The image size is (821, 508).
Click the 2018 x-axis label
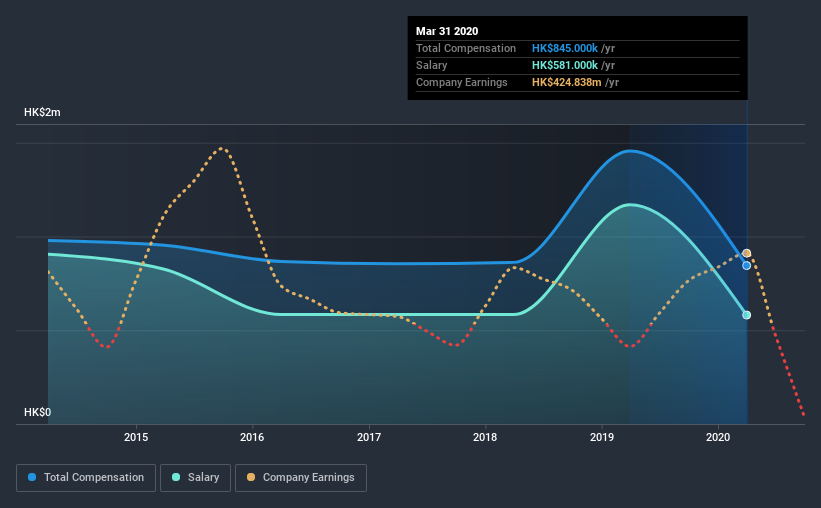point(485,437)
